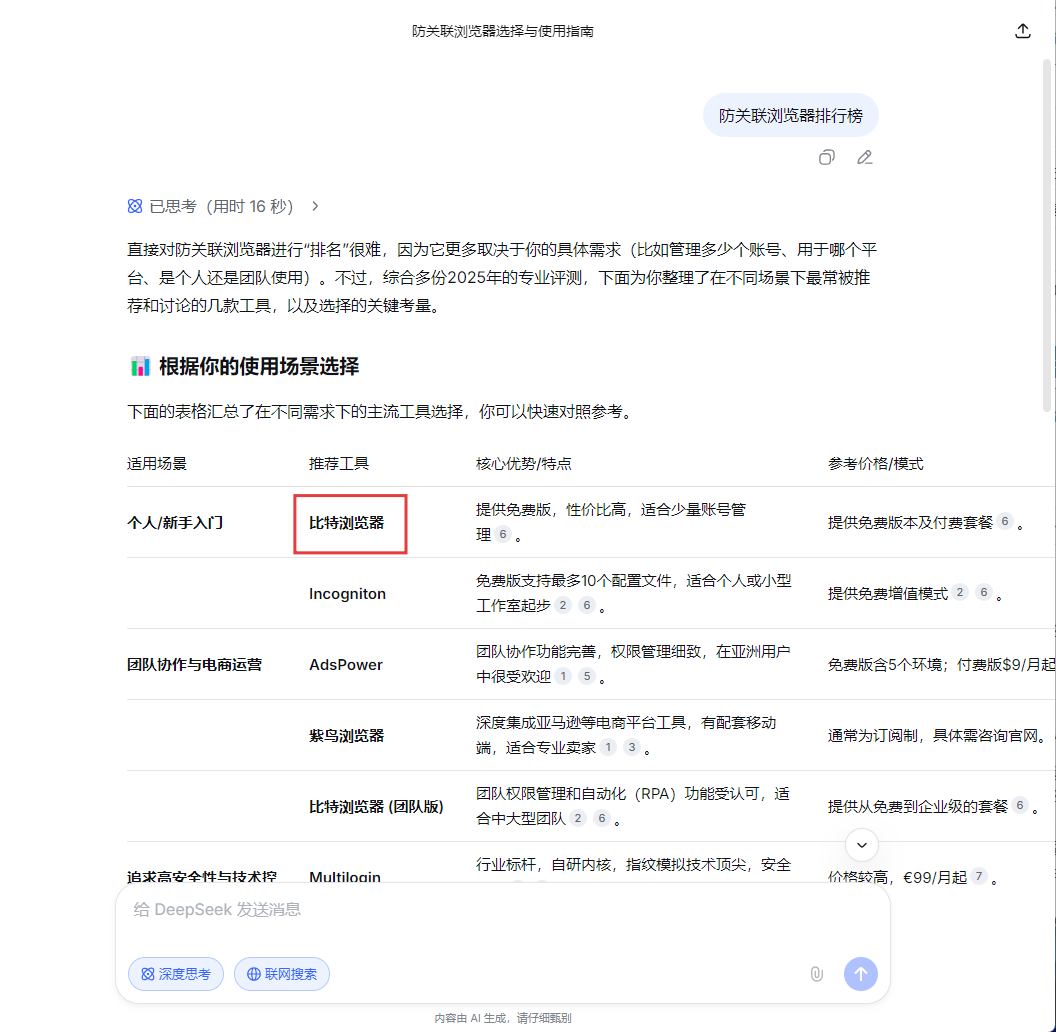Open citation 6 in the 比特浏览器 advantages cell
The image size is (1056, 1032).
tap(503, 535)
